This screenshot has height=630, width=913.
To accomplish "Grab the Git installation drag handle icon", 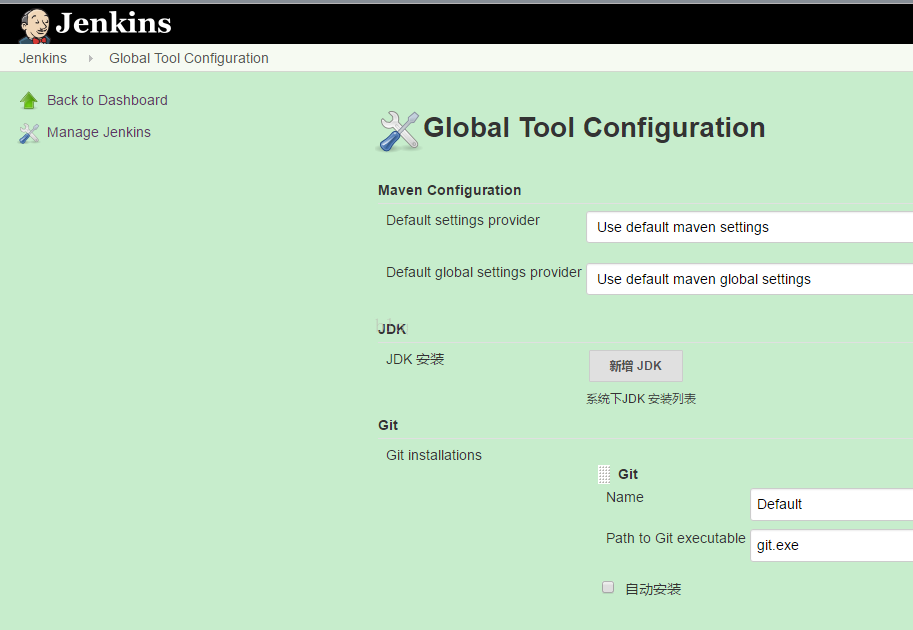I will (604, 475).
